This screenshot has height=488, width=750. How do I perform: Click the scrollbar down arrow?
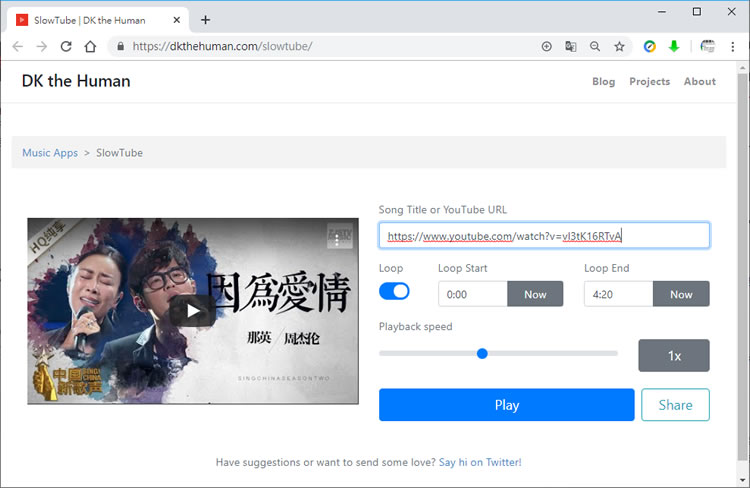click(742, 480)
